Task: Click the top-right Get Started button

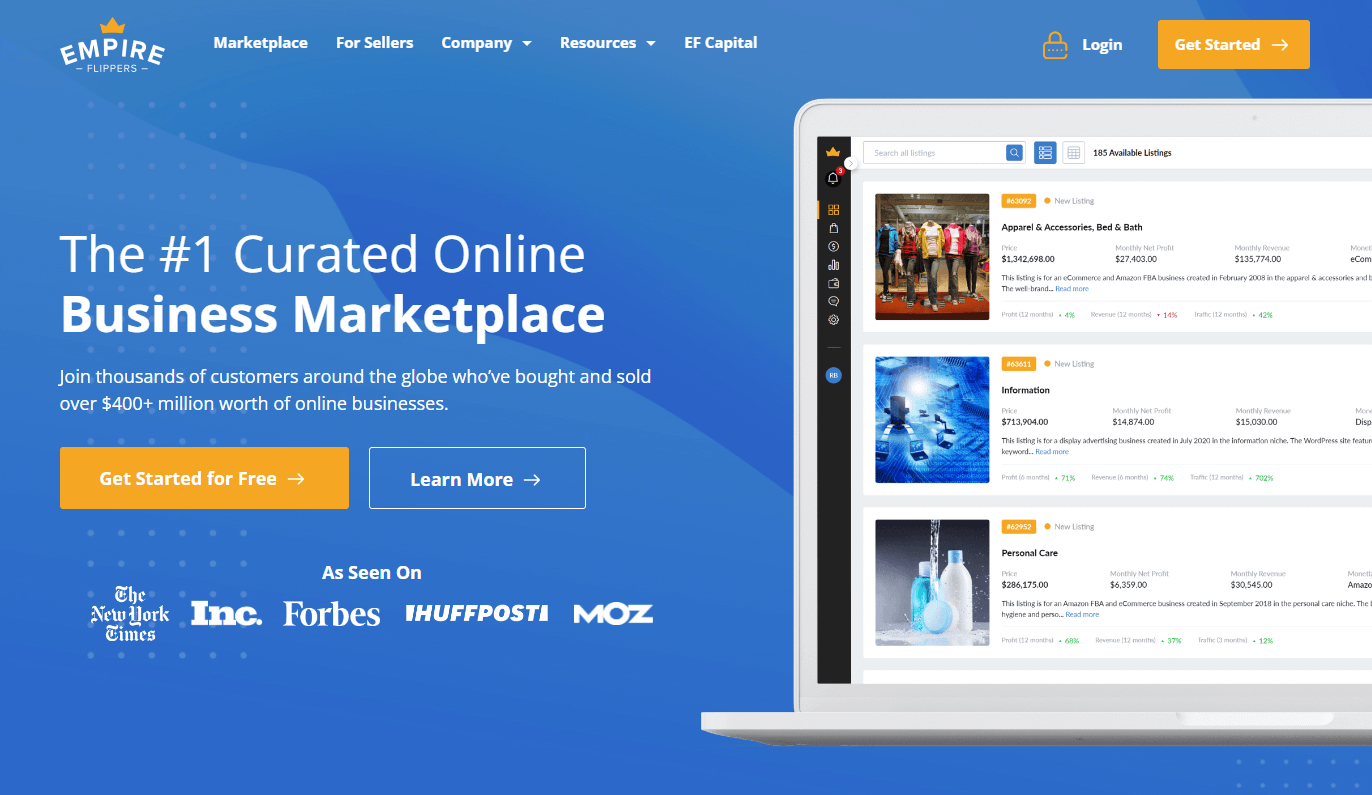Action: 1233,45
